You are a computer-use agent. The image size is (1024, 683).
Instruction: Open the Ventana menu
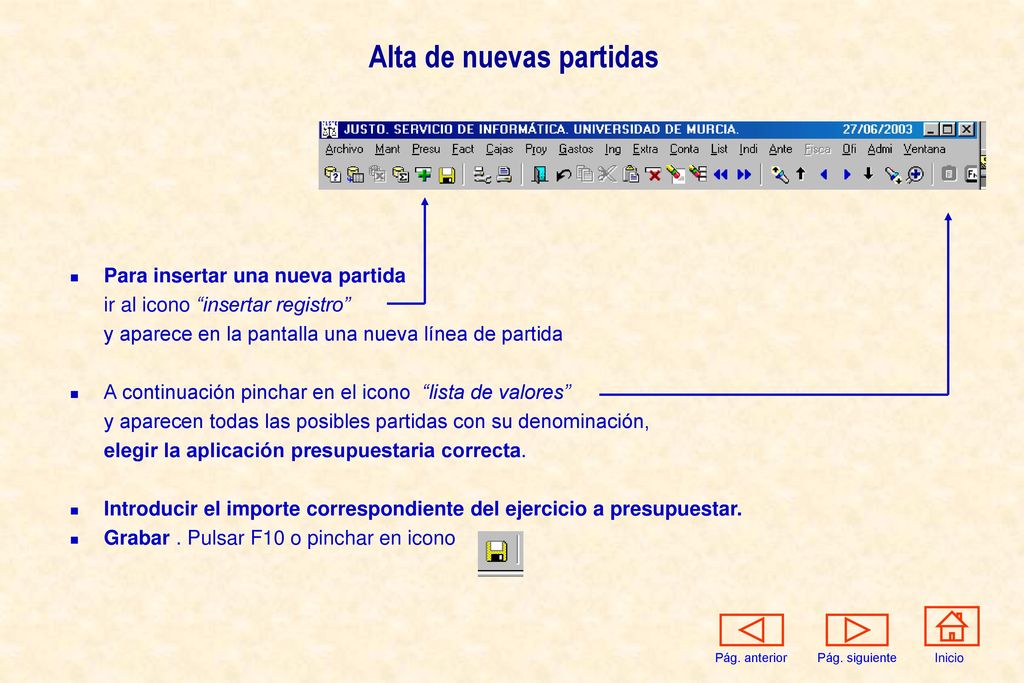point(924,149)
